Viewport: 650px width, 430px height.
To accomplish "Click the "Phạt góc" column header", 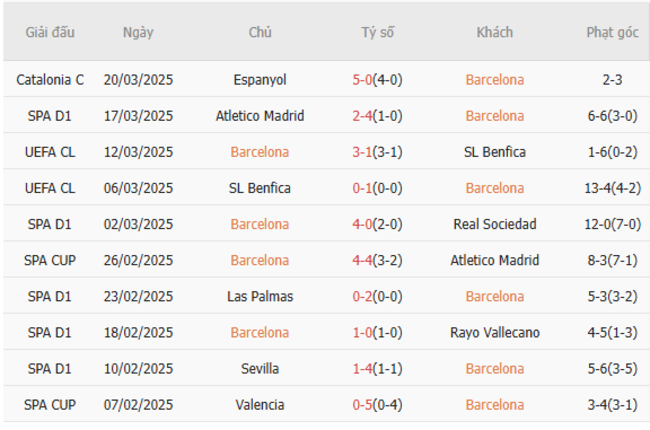I will click(x=612, y=32).
